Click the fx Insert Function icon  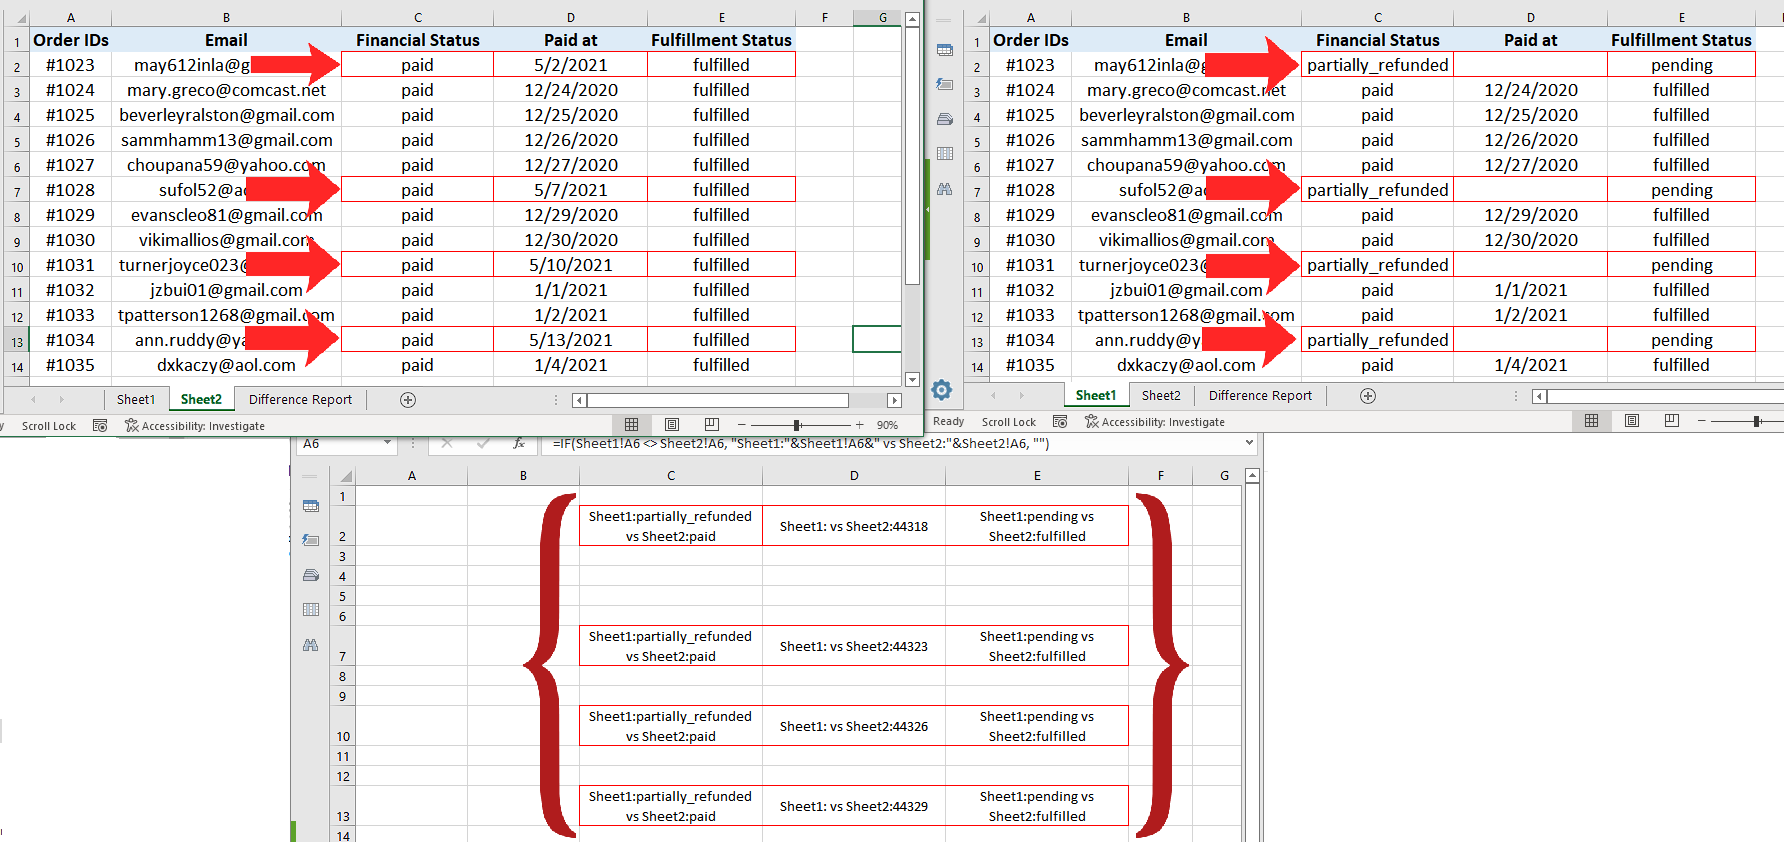(518, 444)
